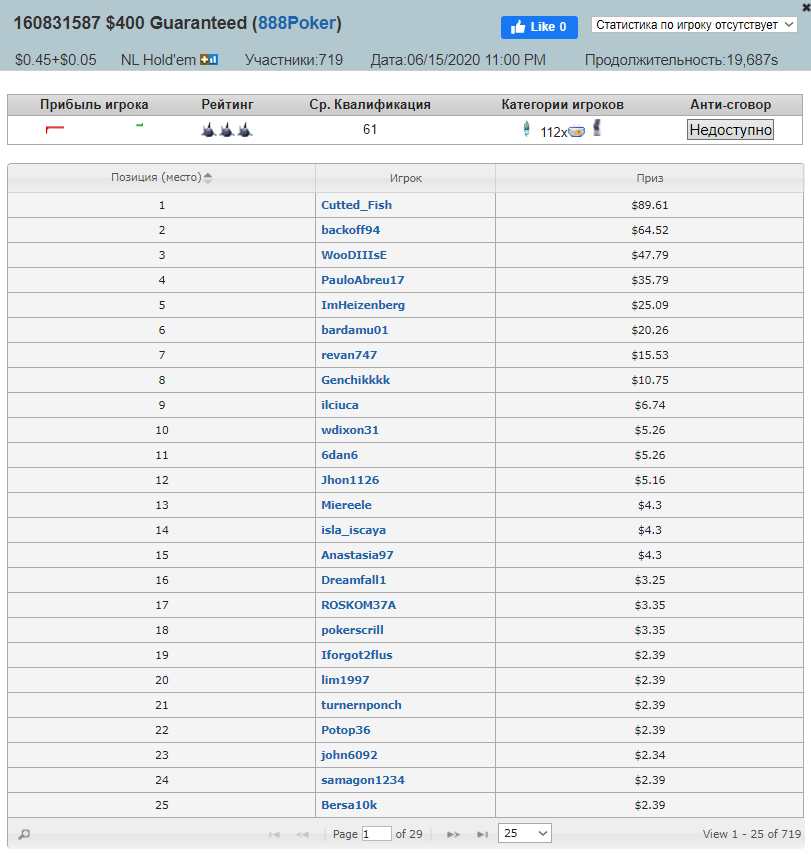Image resolution: width=811 pixels, height=856 pixels.
Task: Click the tournament type icon after NL Hold'em
Action: [209, 60]
